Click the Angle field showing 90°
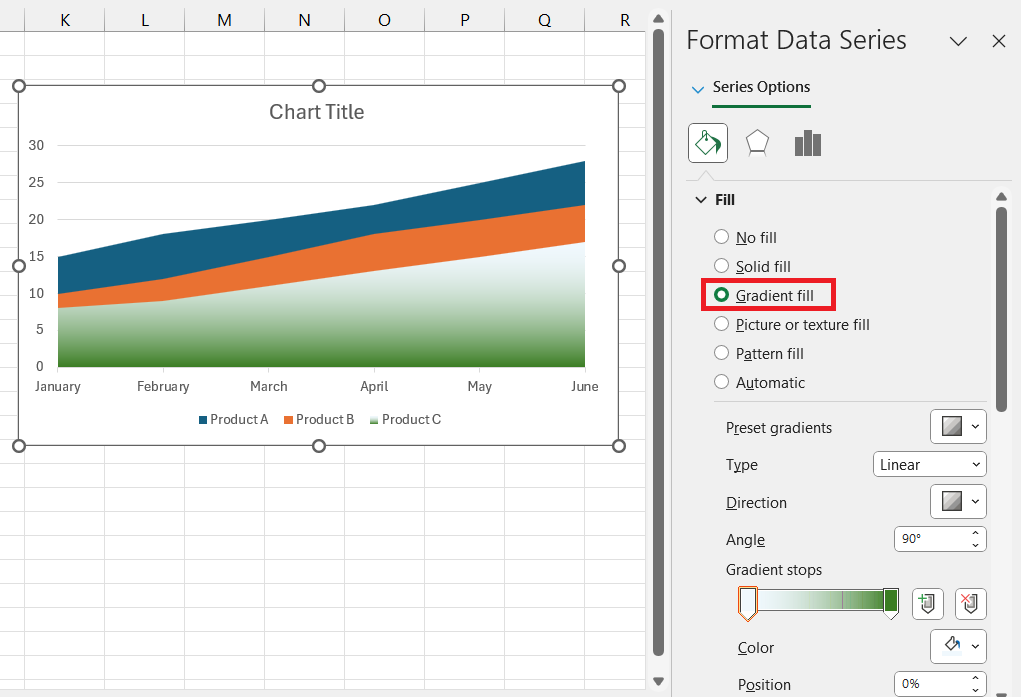 (x=930, y=539)
